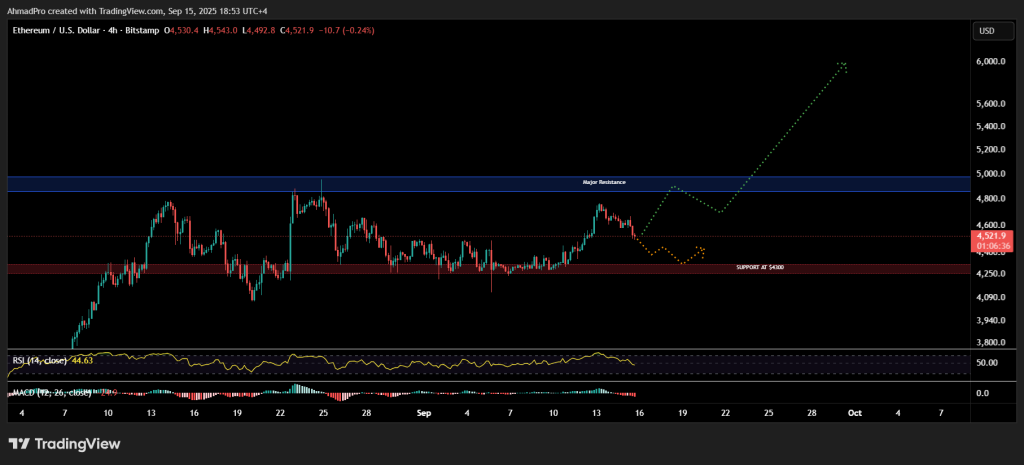Click the Major Resistance text label

pos(604,183)
